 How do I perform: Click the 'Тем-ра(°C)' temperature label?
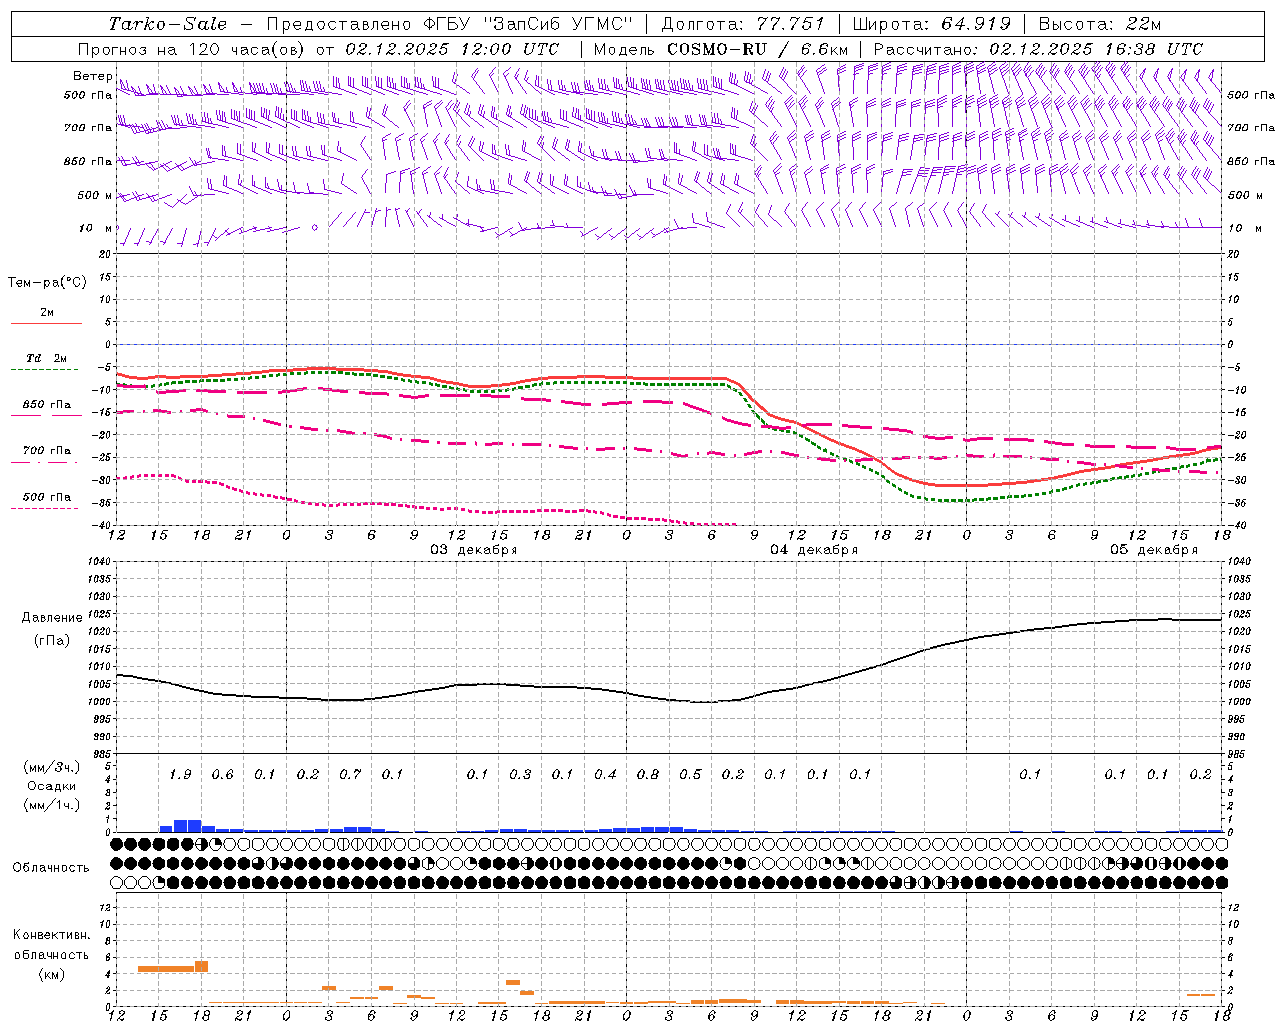click(47, 283)
